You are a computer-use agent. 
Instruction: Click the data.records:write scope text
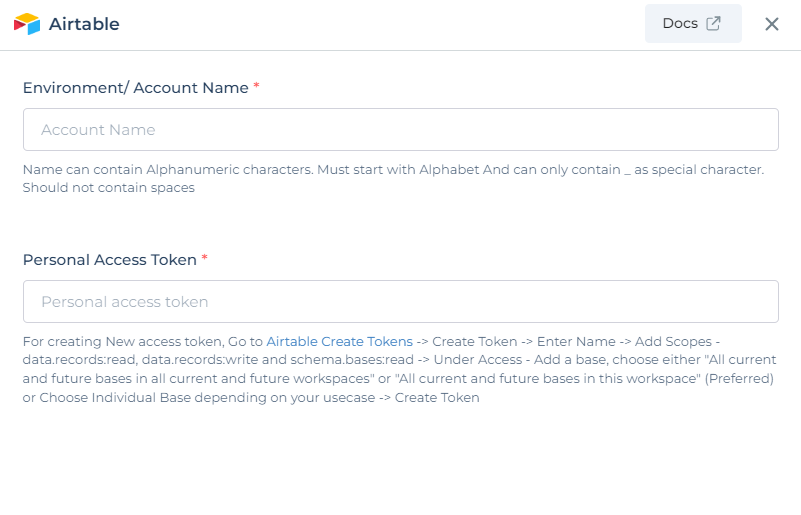200,360
